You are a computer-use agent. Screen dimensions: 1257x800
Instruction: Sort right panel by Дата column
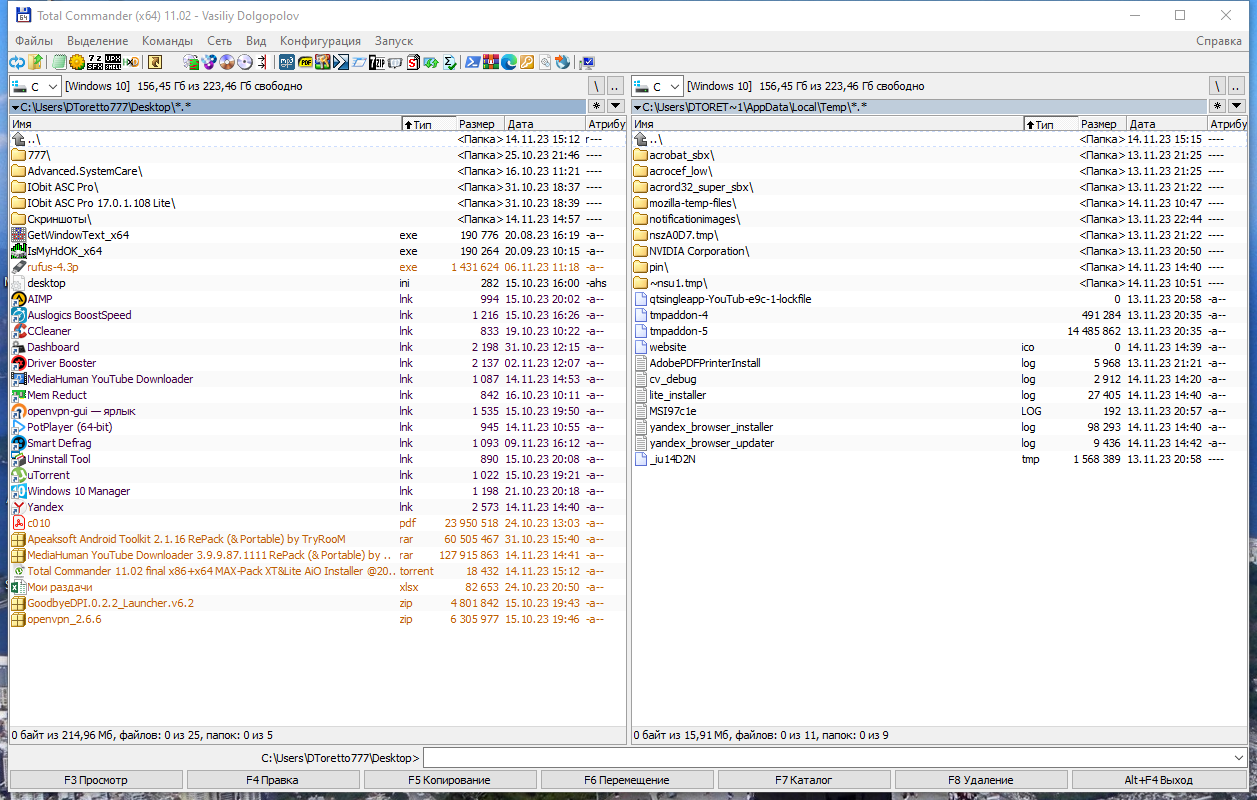point(1166,124)
